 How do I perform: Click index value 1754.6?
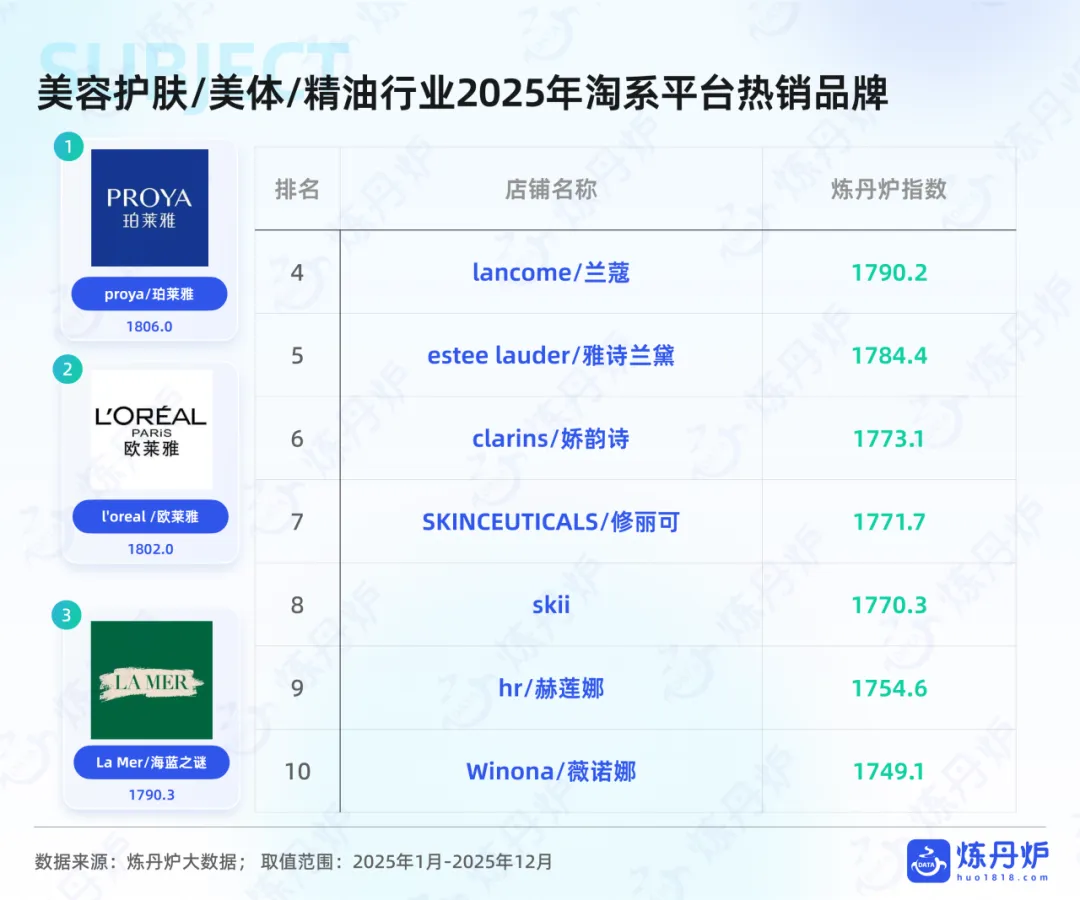tap(889, 688)
